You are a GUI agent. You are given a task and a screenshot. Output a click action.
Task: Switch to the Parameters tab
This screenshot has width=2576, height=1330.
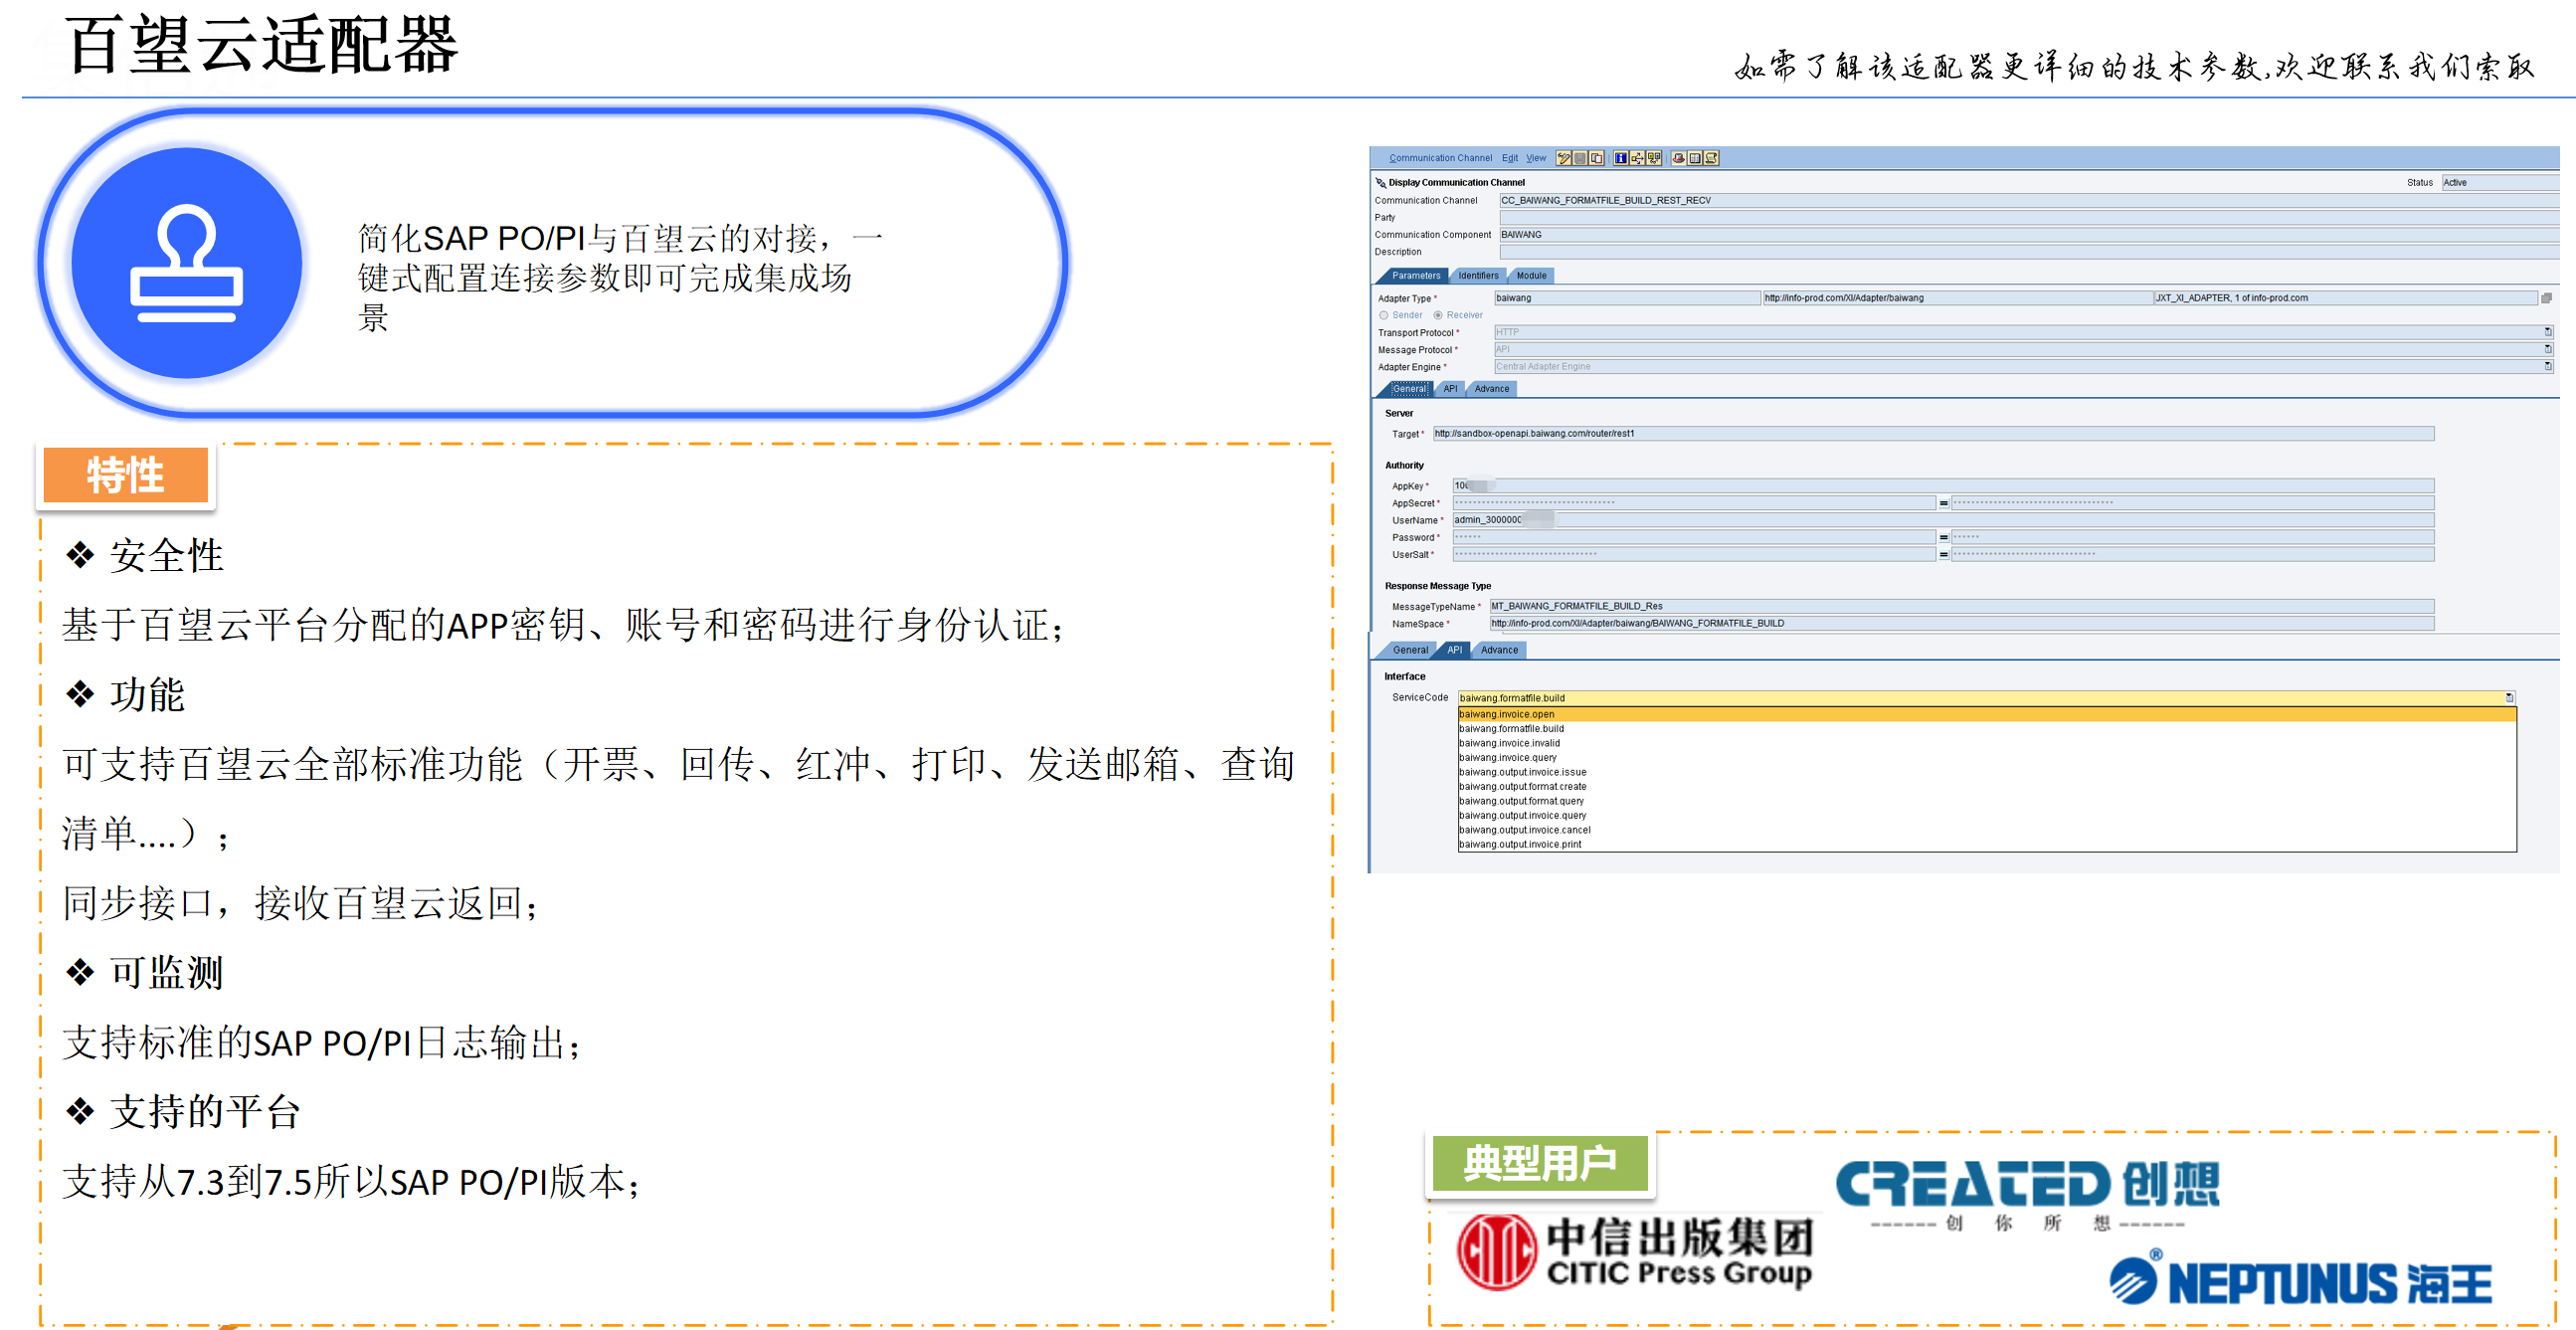[1415, 276]
